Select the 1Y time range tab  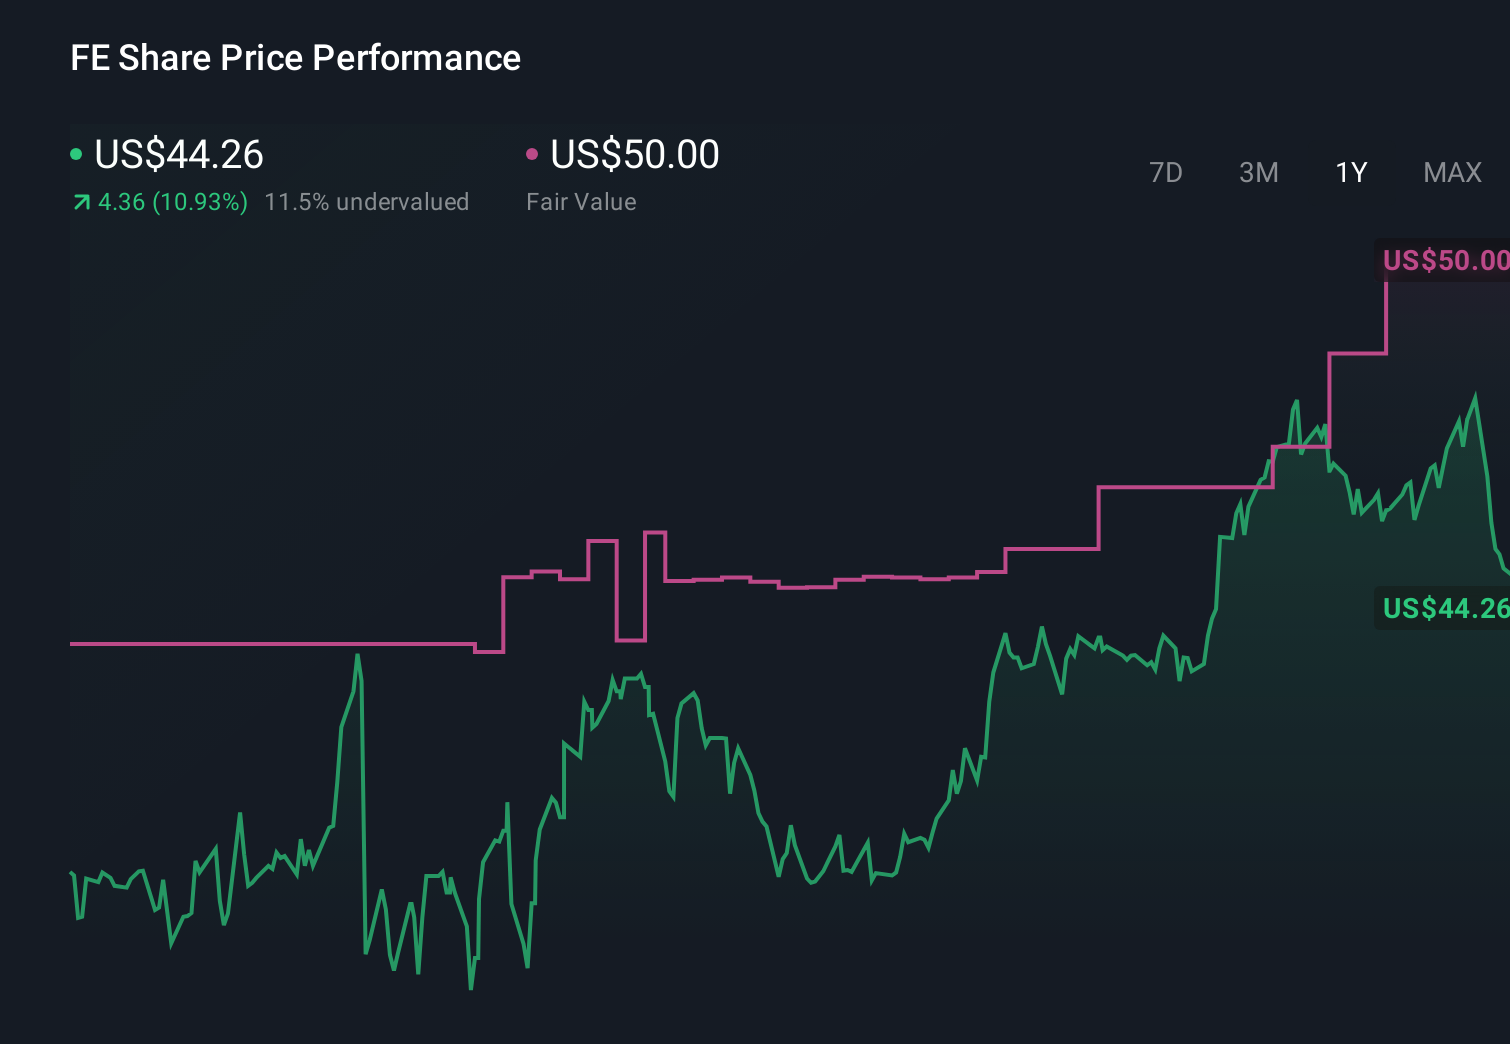click(x=1350, y=172)
